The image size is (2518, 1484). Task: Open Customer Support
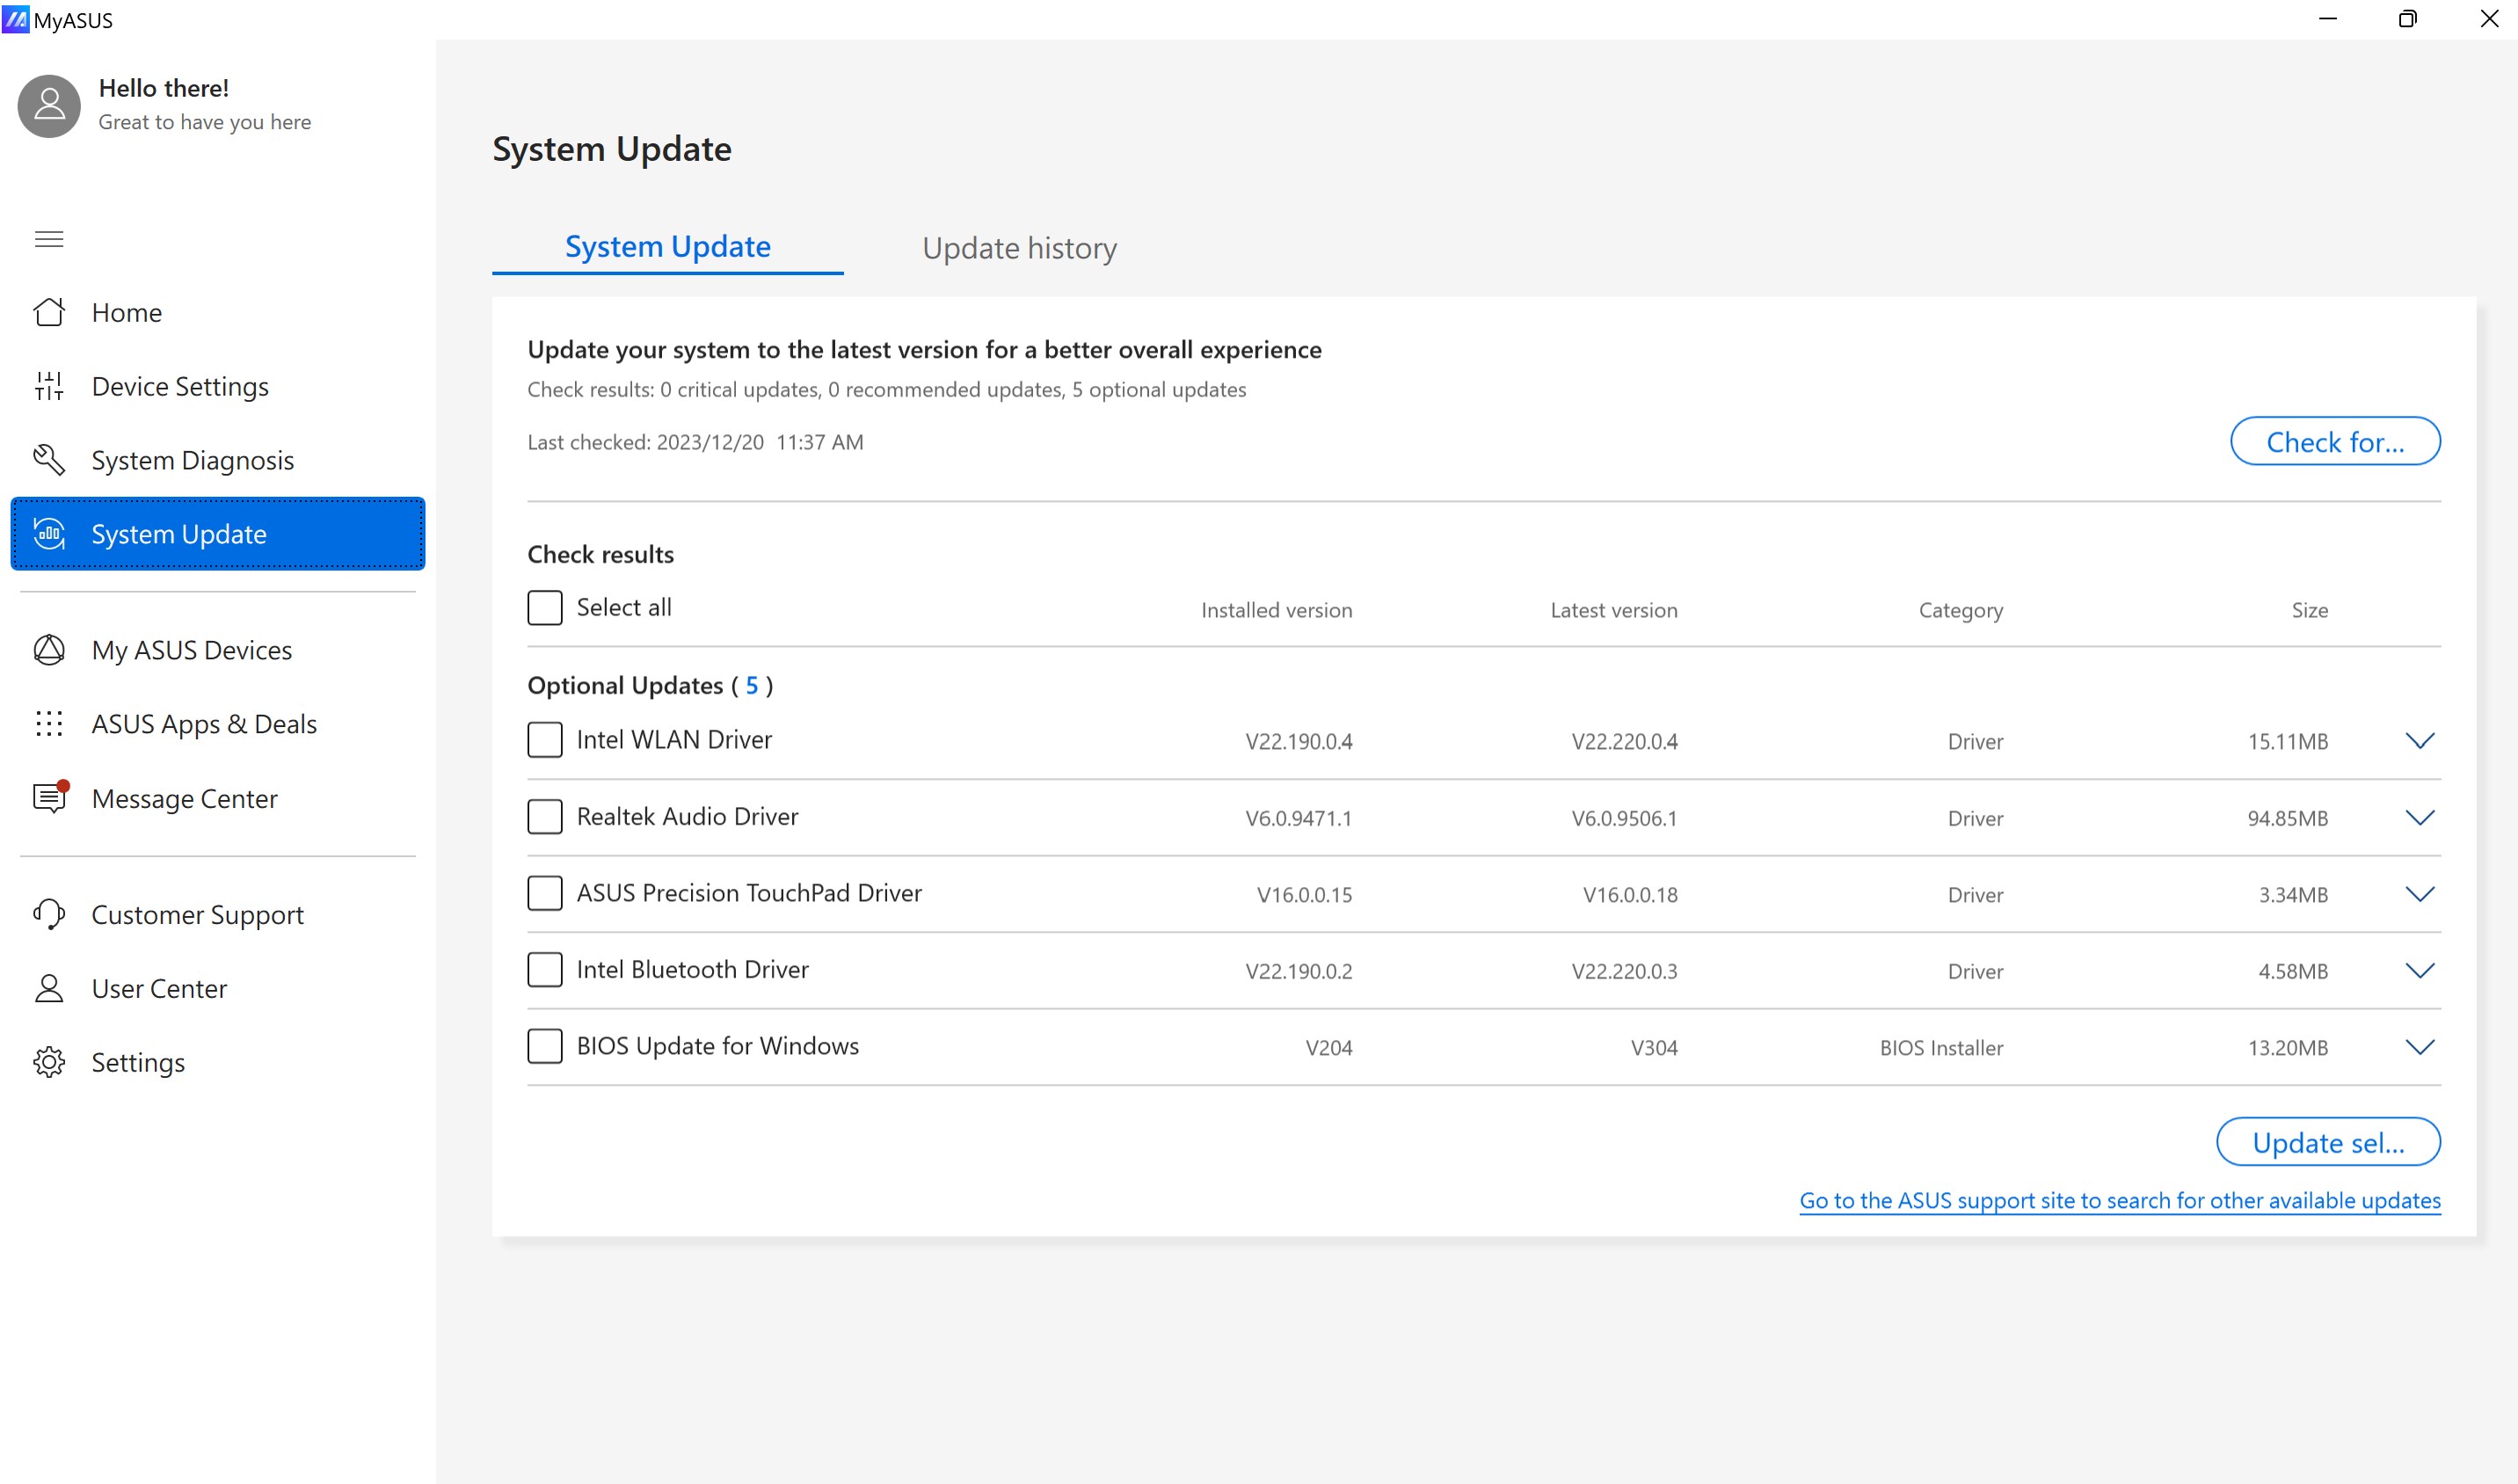[197, 913]
